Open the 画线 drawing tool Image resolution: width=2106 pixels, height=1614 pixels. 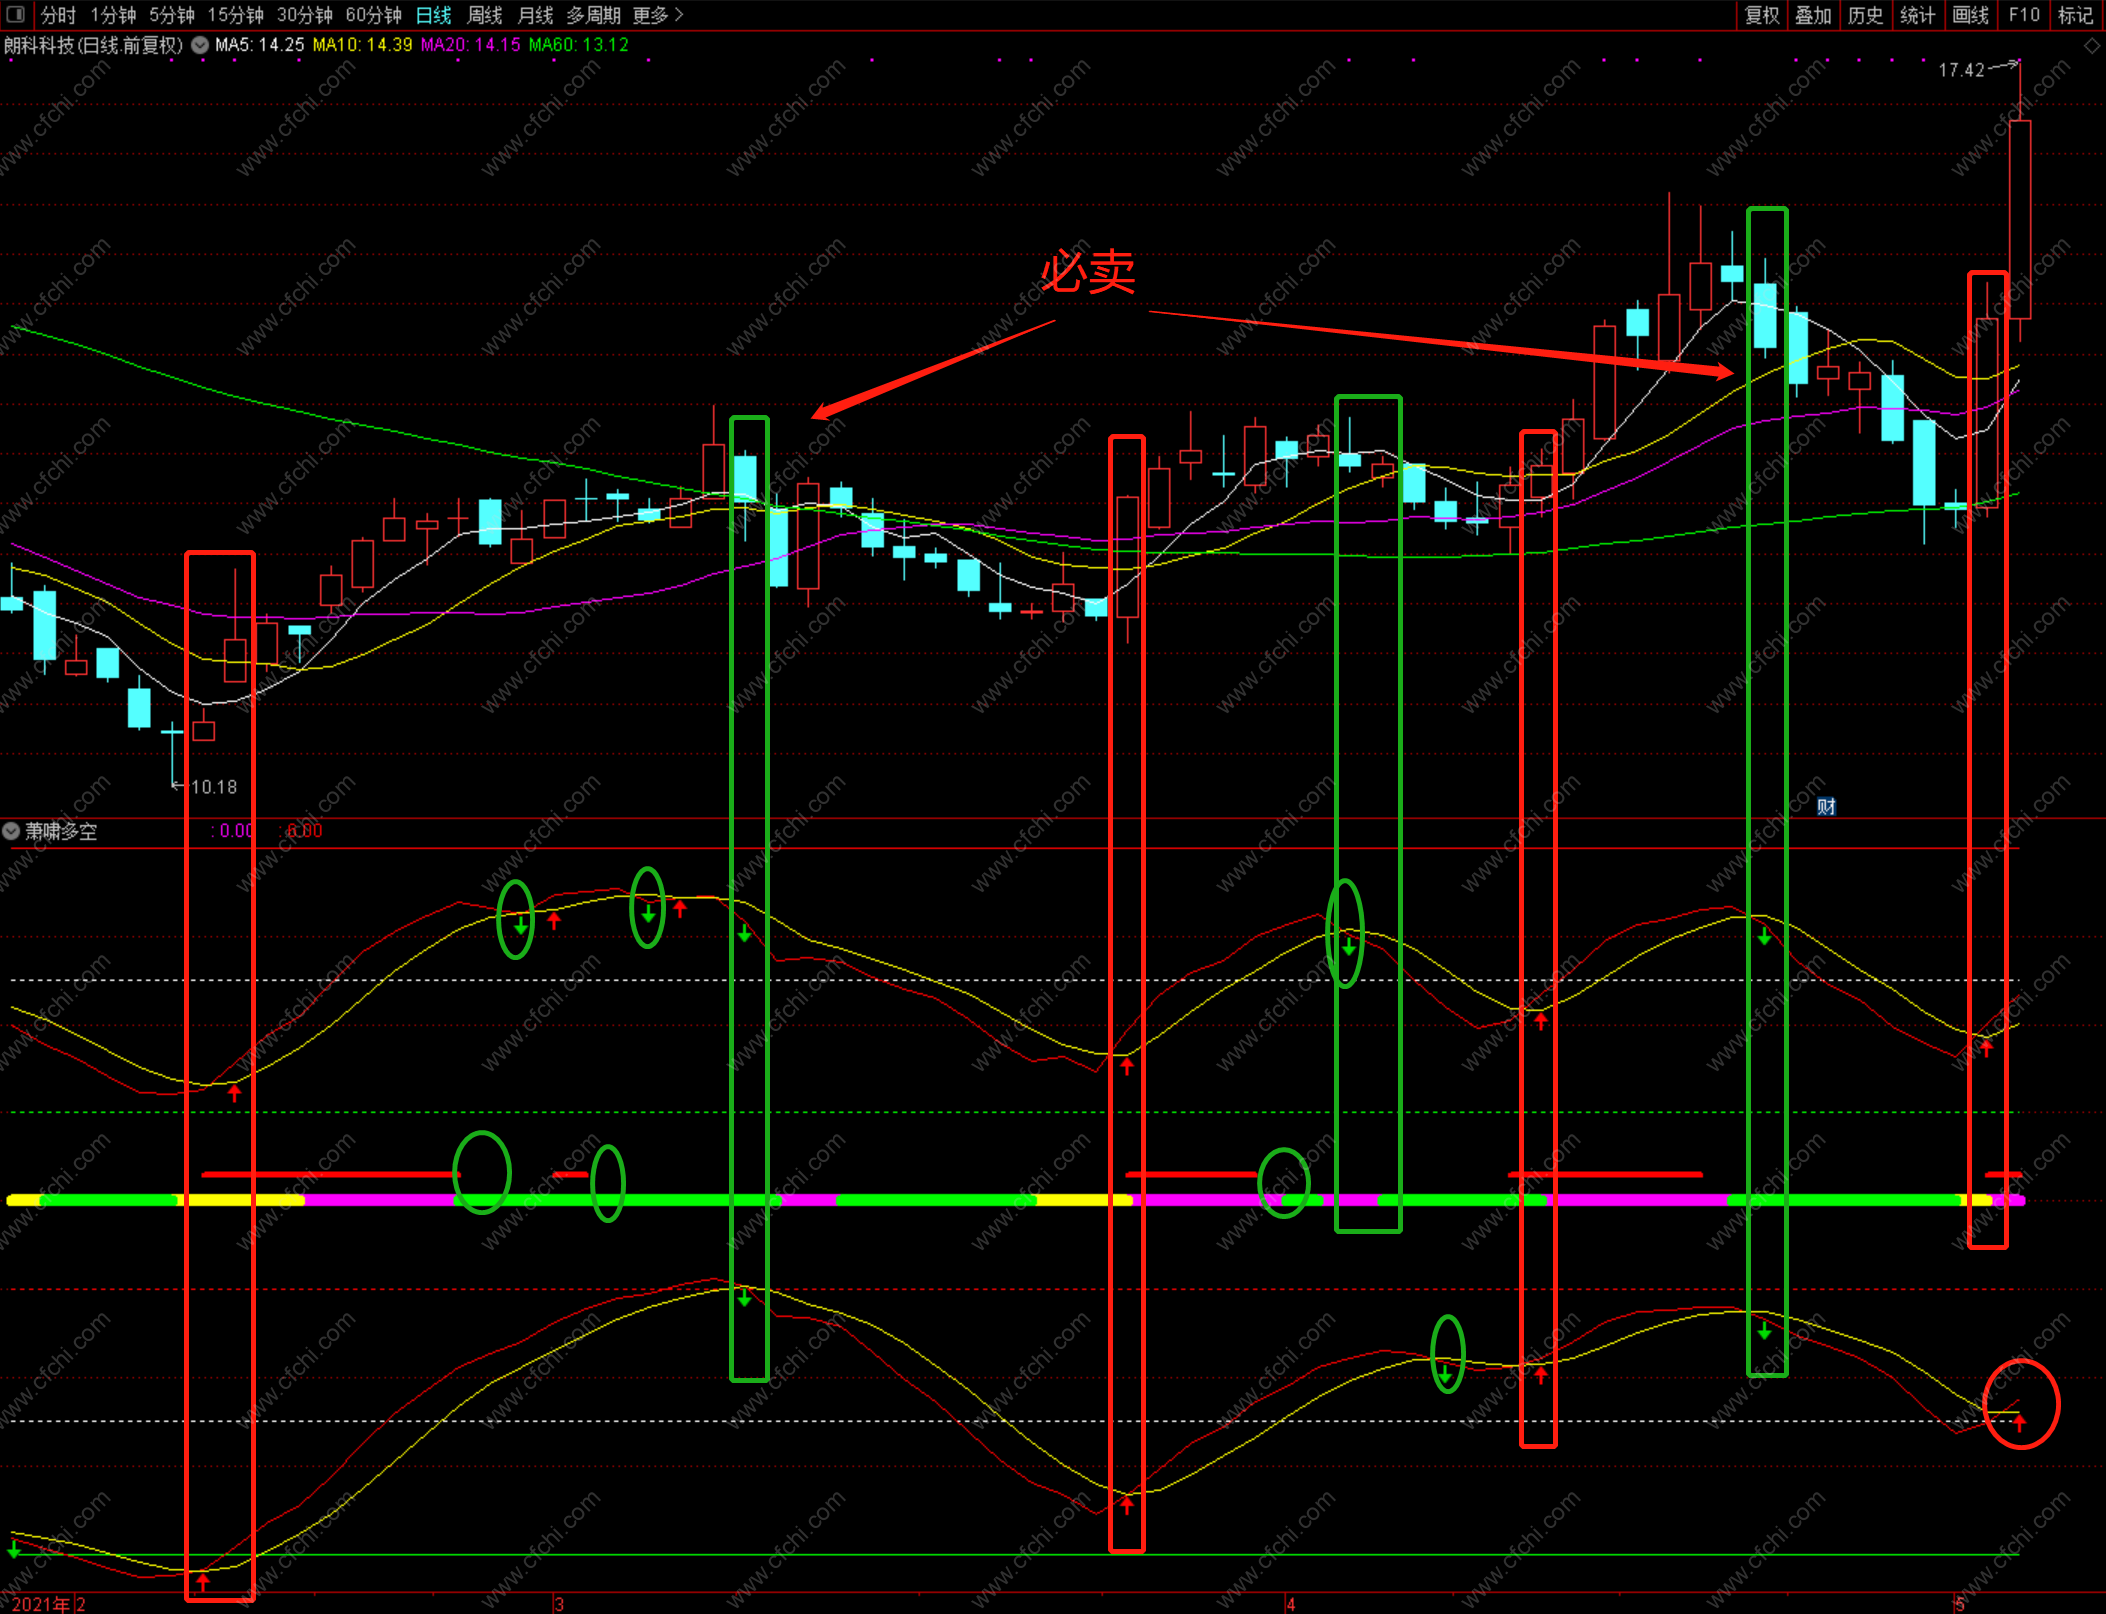[1970, 15]
